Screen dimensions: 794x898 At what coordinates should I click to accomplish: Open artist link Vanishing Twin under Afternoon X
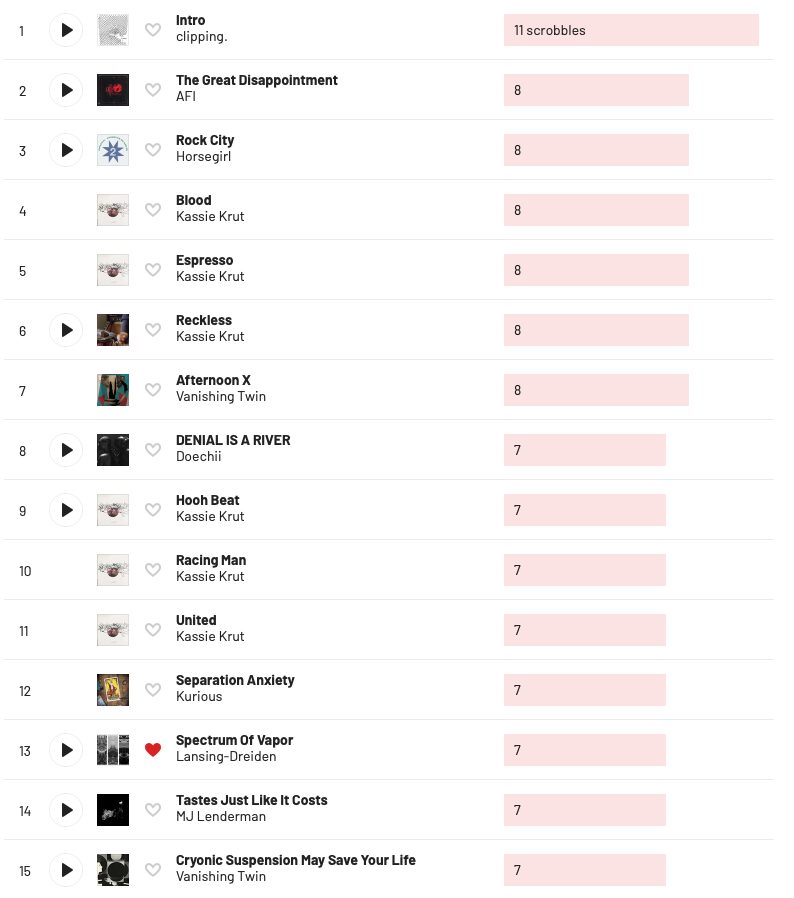click(221, 396)
